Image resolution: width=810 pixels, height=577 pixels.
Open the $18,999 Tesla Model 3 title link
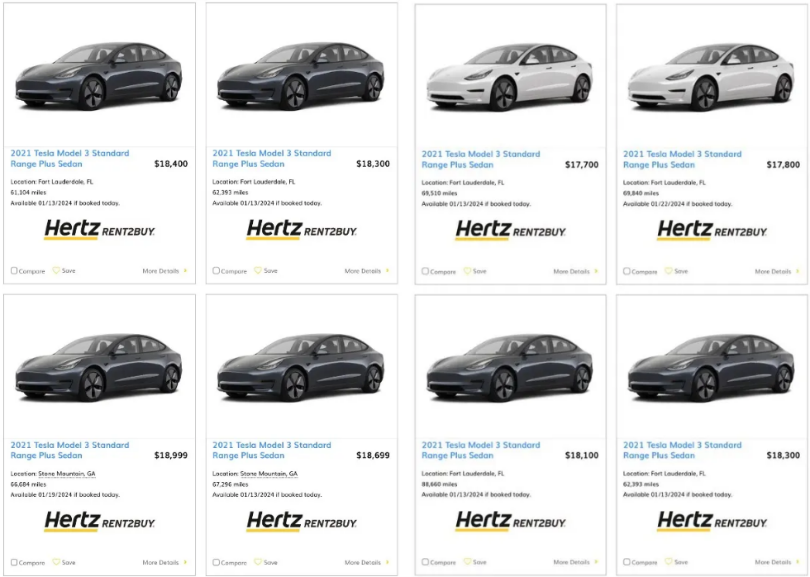[x=70, y=450]
